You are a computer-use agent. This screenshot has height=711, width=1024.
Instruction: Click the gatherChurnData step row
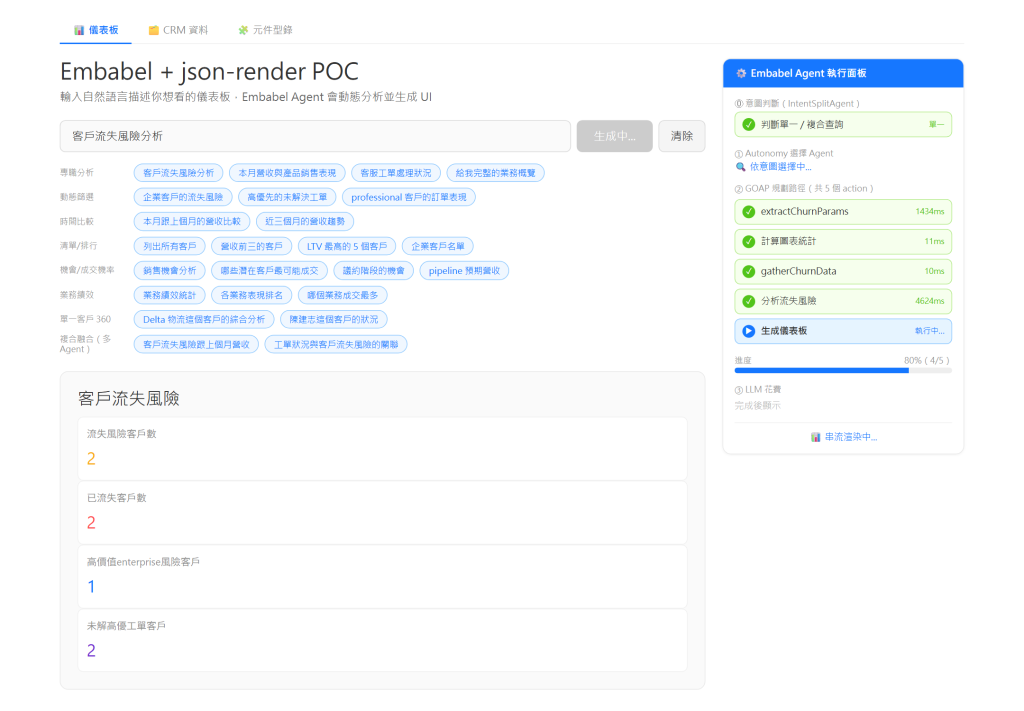point(843,272)
